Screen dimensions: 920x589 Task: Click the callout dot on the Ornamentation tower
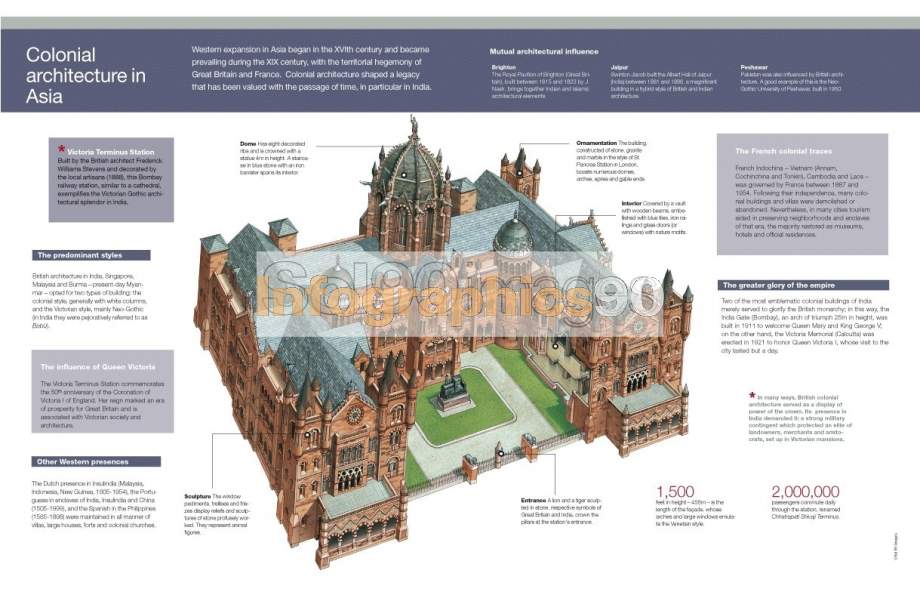(519, 172)
